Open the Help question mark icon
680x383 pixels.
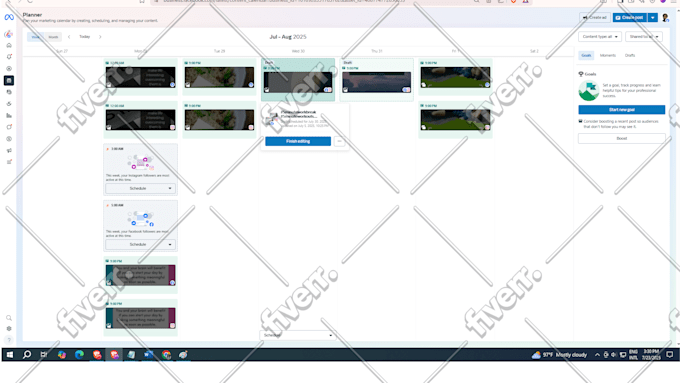point(9,340)
